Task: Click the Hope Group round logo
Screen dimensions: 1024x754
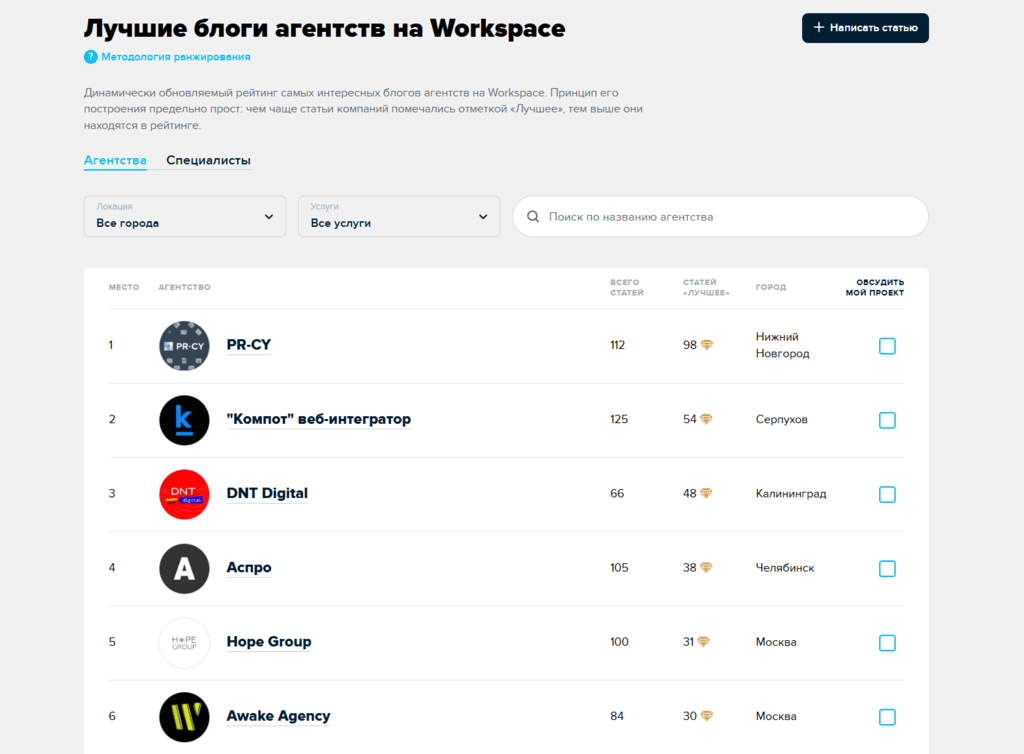Action: (184, 643)
